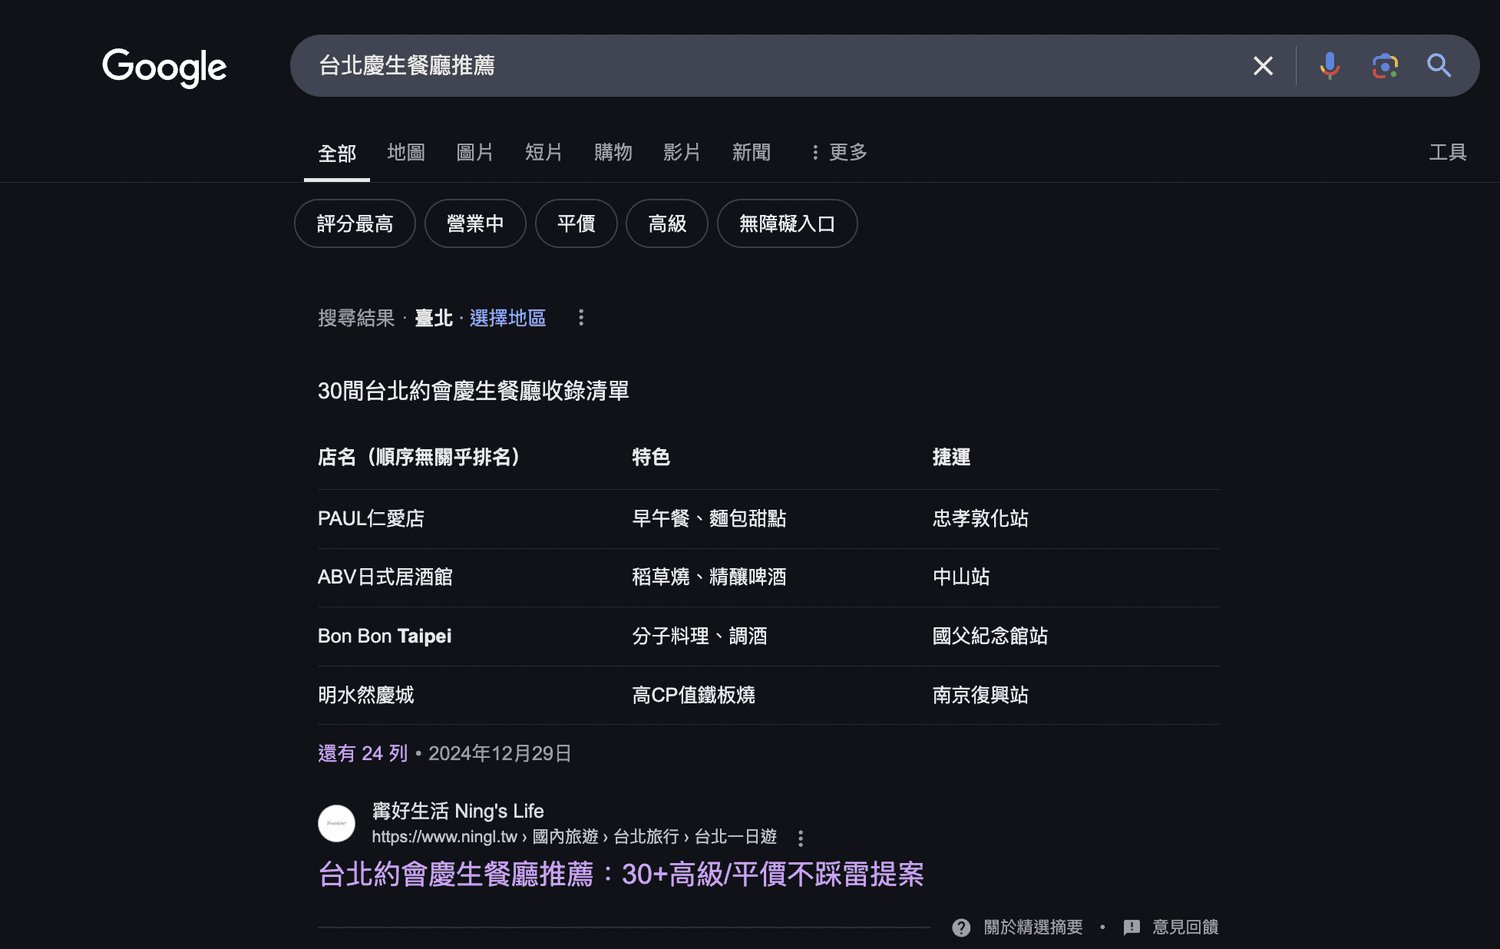Switch to the 影片 tab
1500x949 pixels.
click(x=682, y=152)
